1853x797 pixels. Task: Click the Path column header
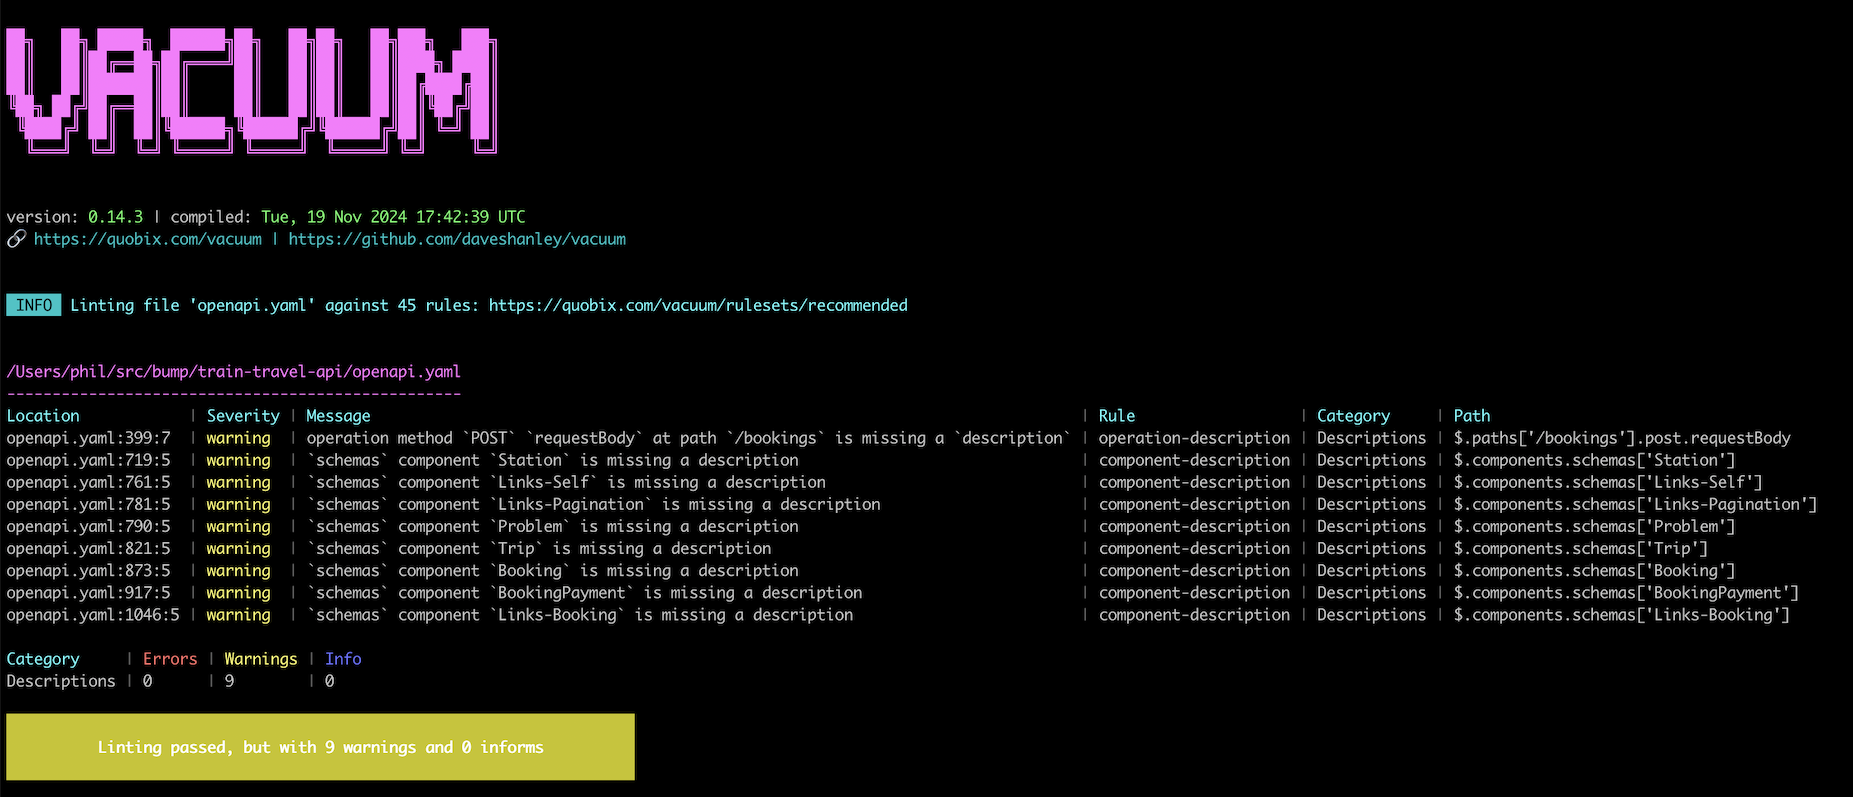(1471, 416)
